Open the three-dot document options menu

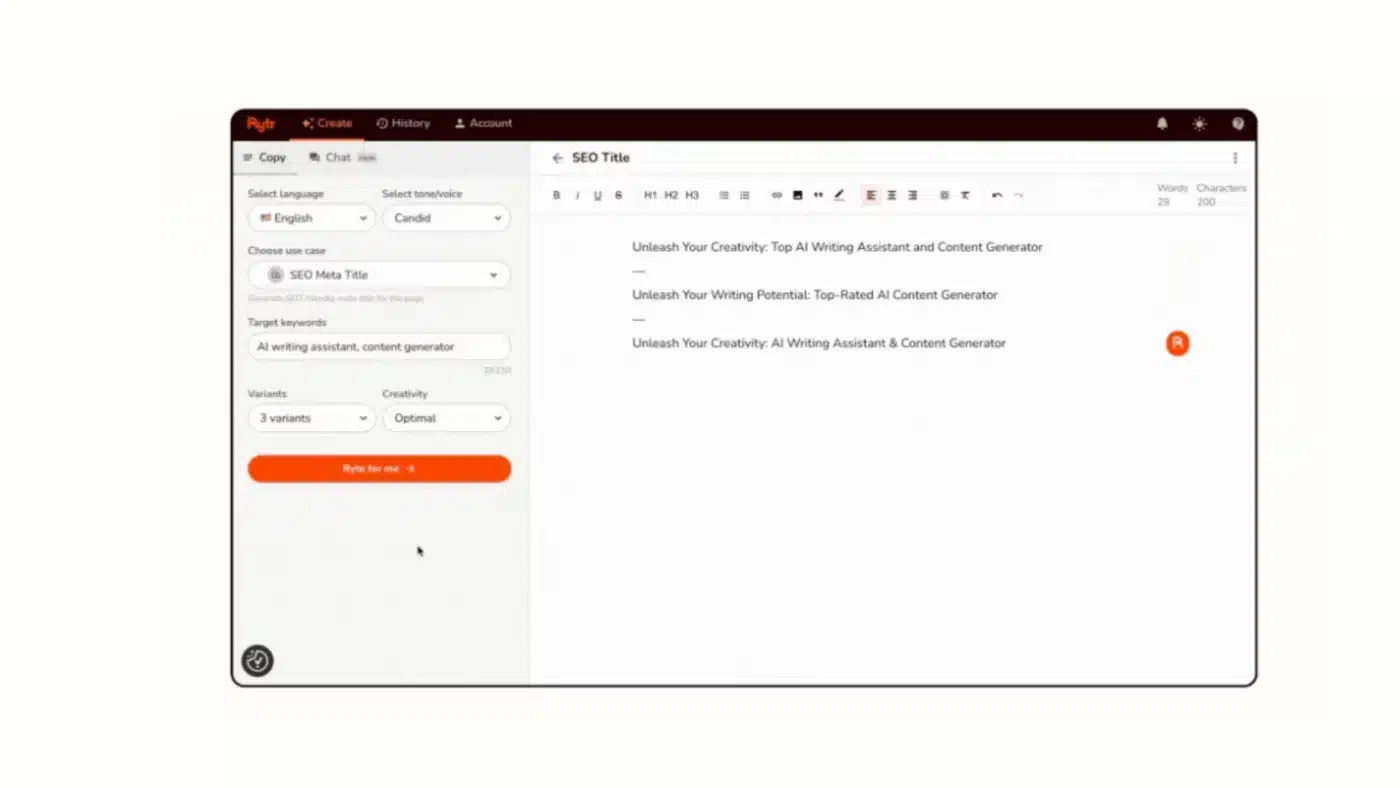pos(1235,158)
